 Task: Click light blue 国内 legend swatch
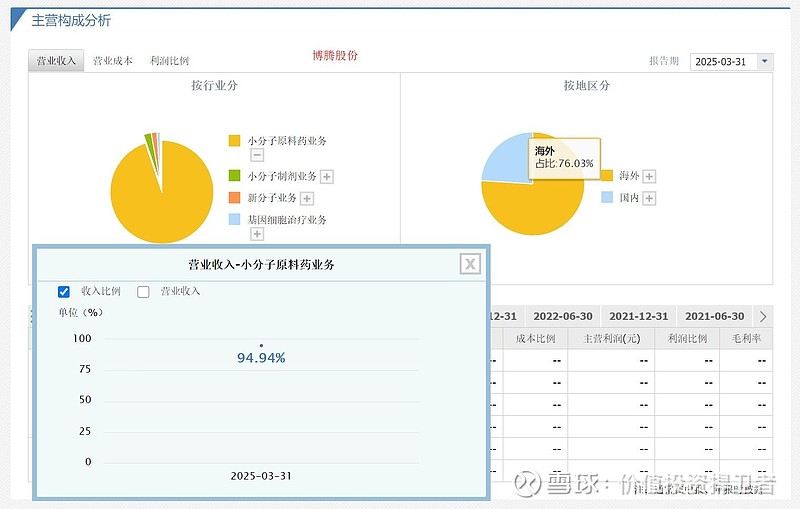tap(607, 197)
